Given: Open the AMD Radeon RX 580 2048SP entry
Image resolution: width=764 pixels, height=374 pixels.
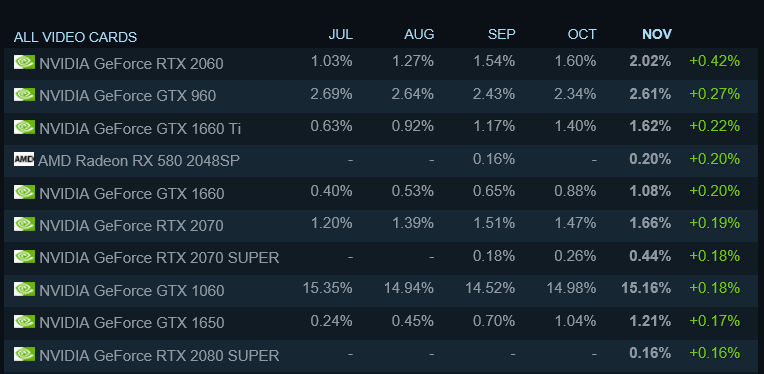Looking at the screenshot, I should (x=139, y=161).
